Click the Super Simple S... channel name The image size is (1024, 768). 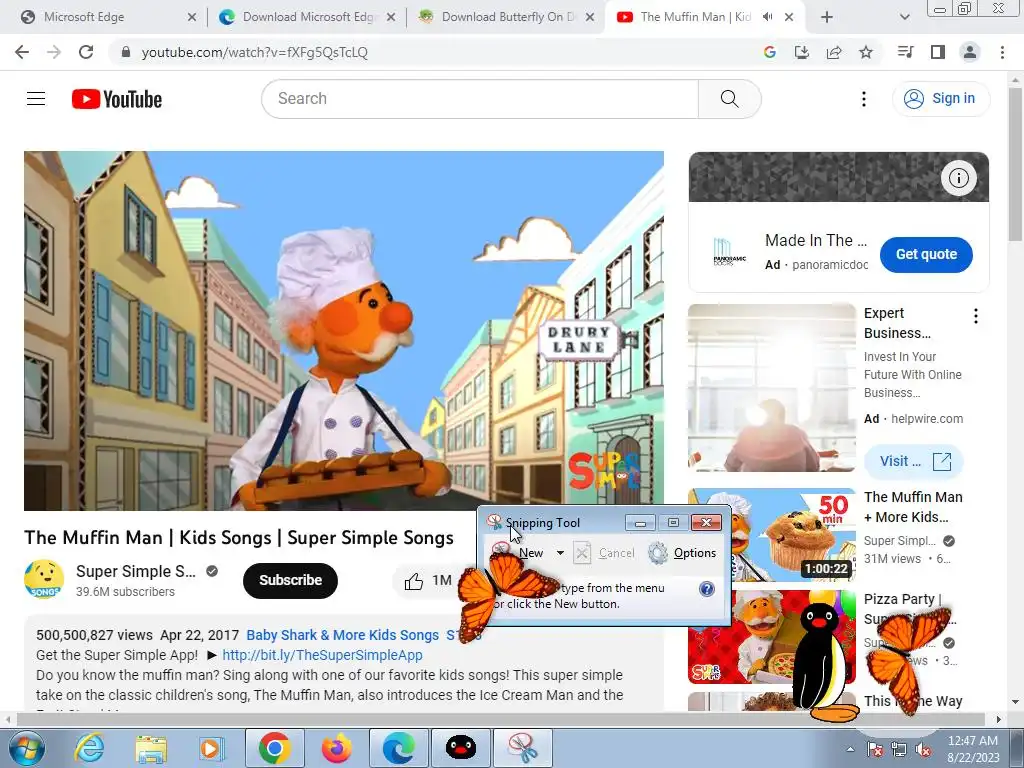click(136, 571)
